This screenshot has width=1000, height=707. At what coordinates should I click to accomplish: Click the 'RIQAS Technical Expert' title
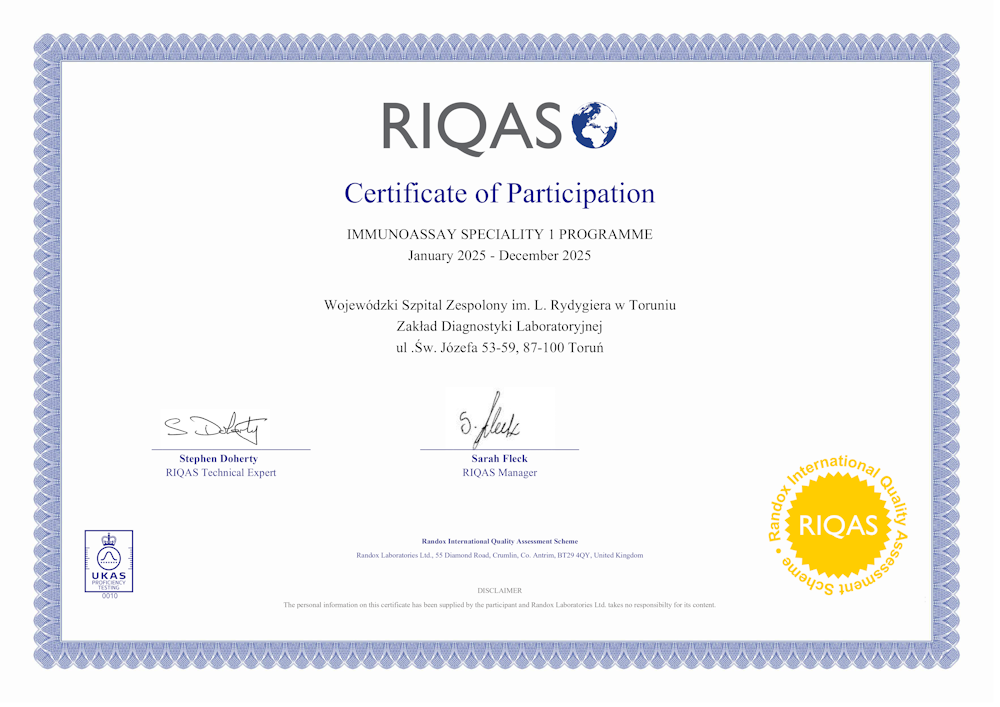(x=220, y=473)
